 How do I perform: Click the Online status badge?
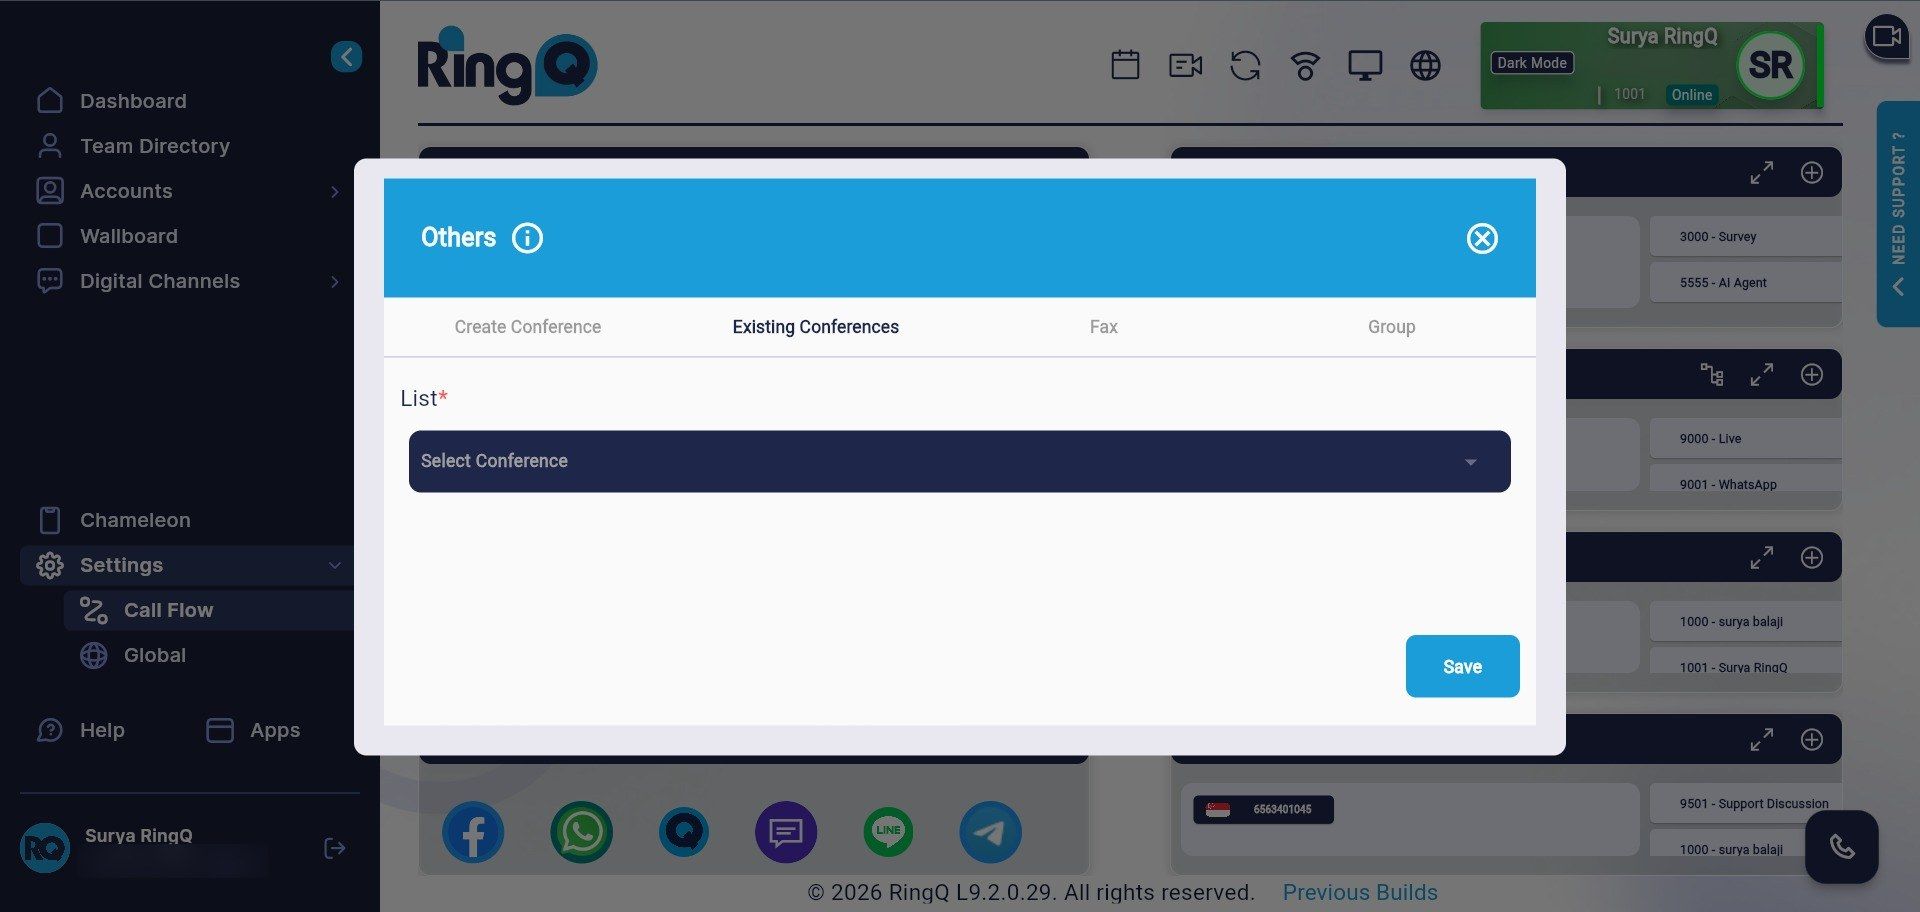pyautogui.click(x=1691, y=95)
